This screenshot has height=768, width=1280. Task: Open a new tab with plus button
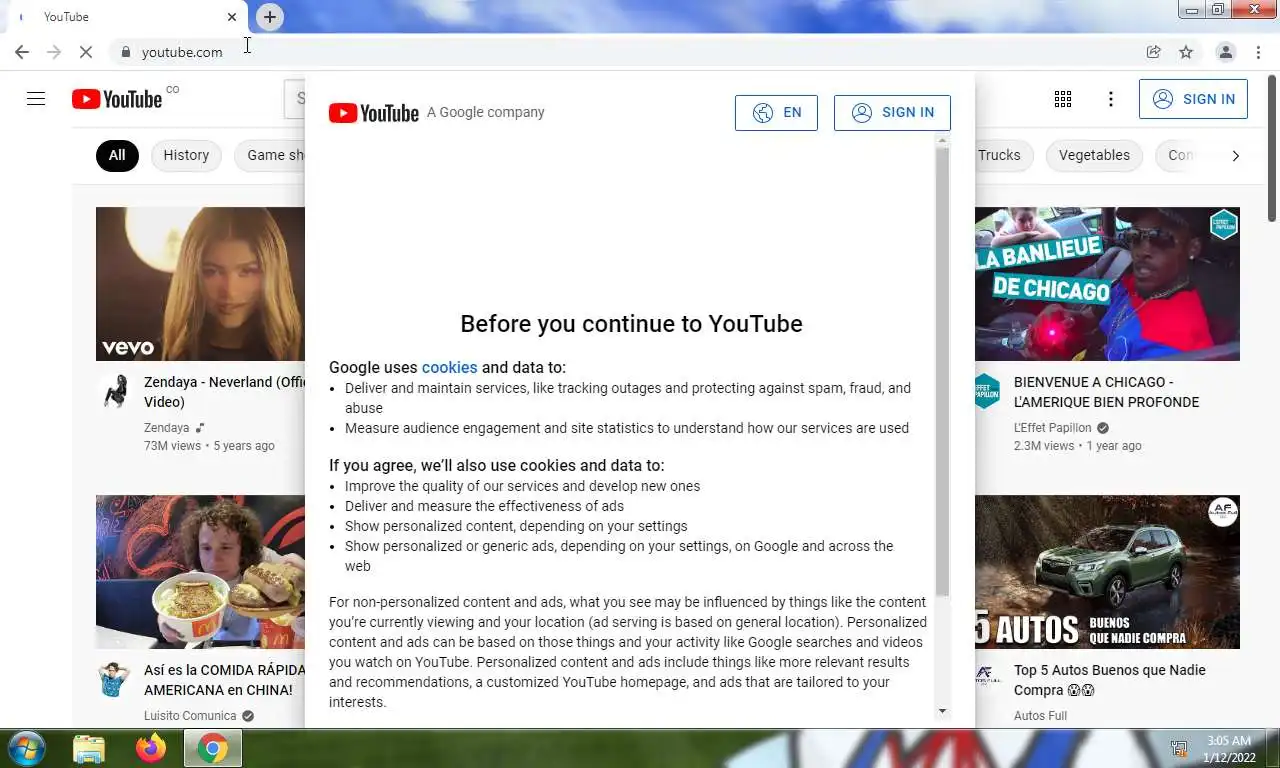[270, 17]
